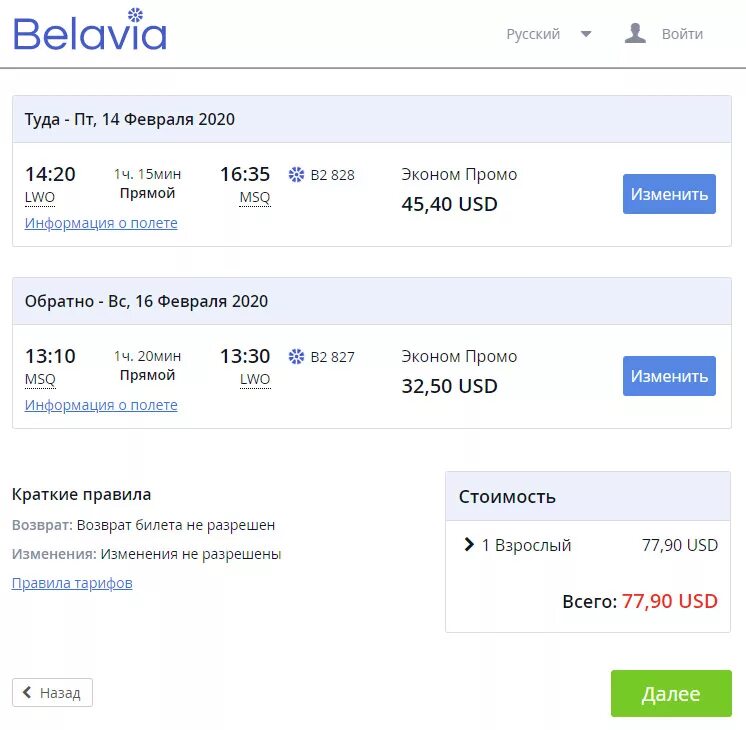Click Войти to sign in
Viewport: 746px width, 730px height.
pos(682,34)
